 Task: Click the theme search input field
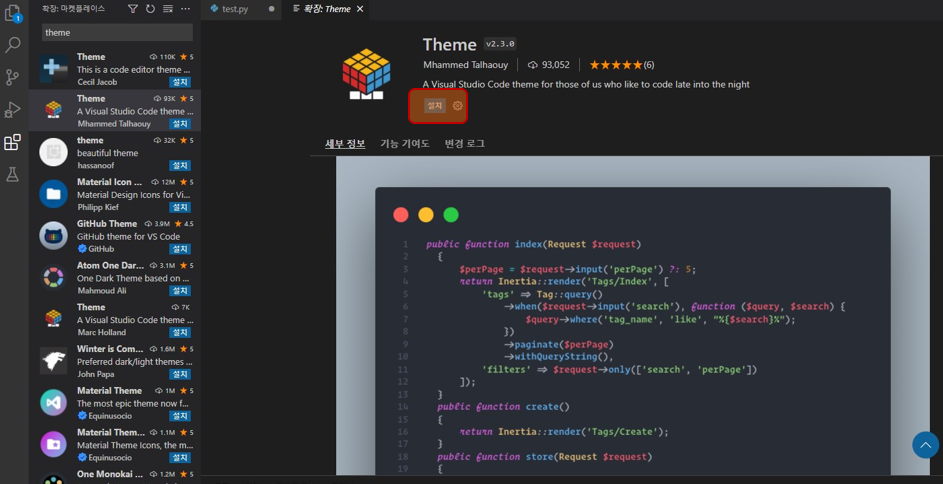point(117,32)
